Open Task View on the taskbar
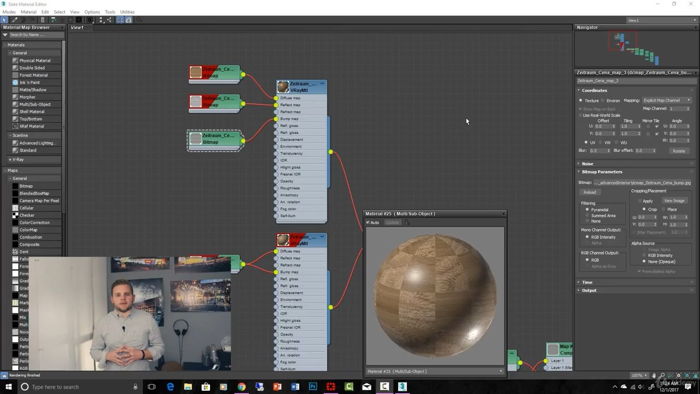Image resolution: width=700 pixels, height=394 pixels. coord(152,386)
